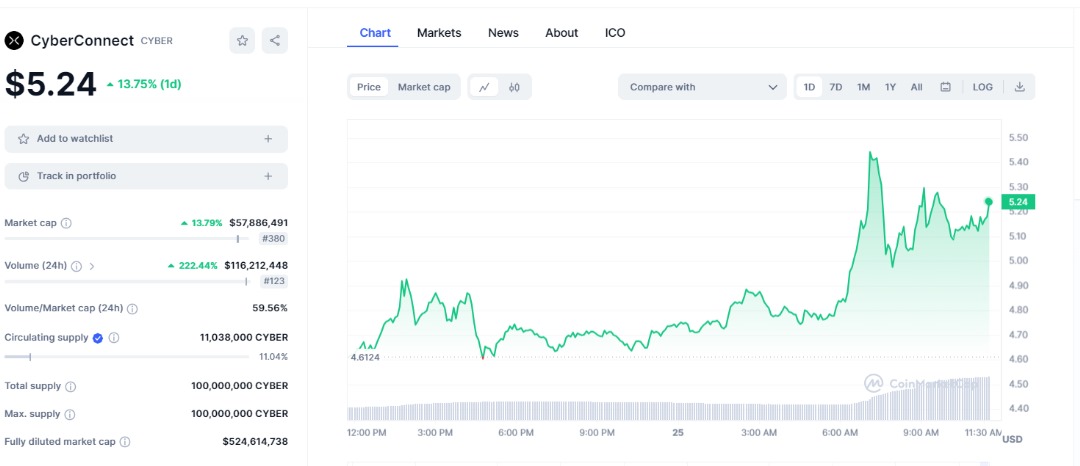
Task: Select the Market cap chart toggle
Action: tap(424, 87)
